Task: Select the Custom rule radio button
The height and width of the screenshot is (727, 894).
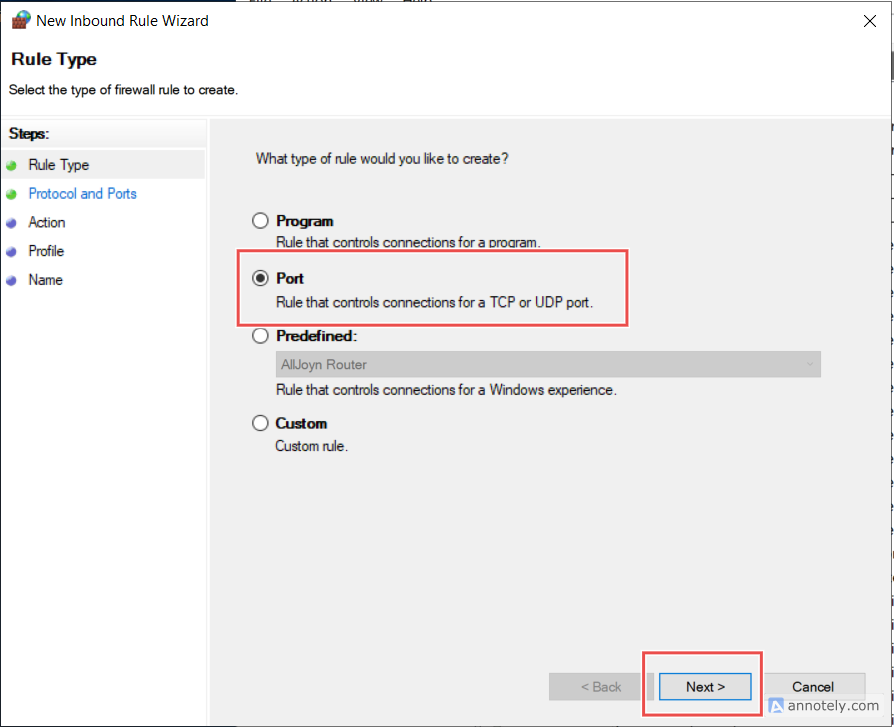Action: coord(261,423)
